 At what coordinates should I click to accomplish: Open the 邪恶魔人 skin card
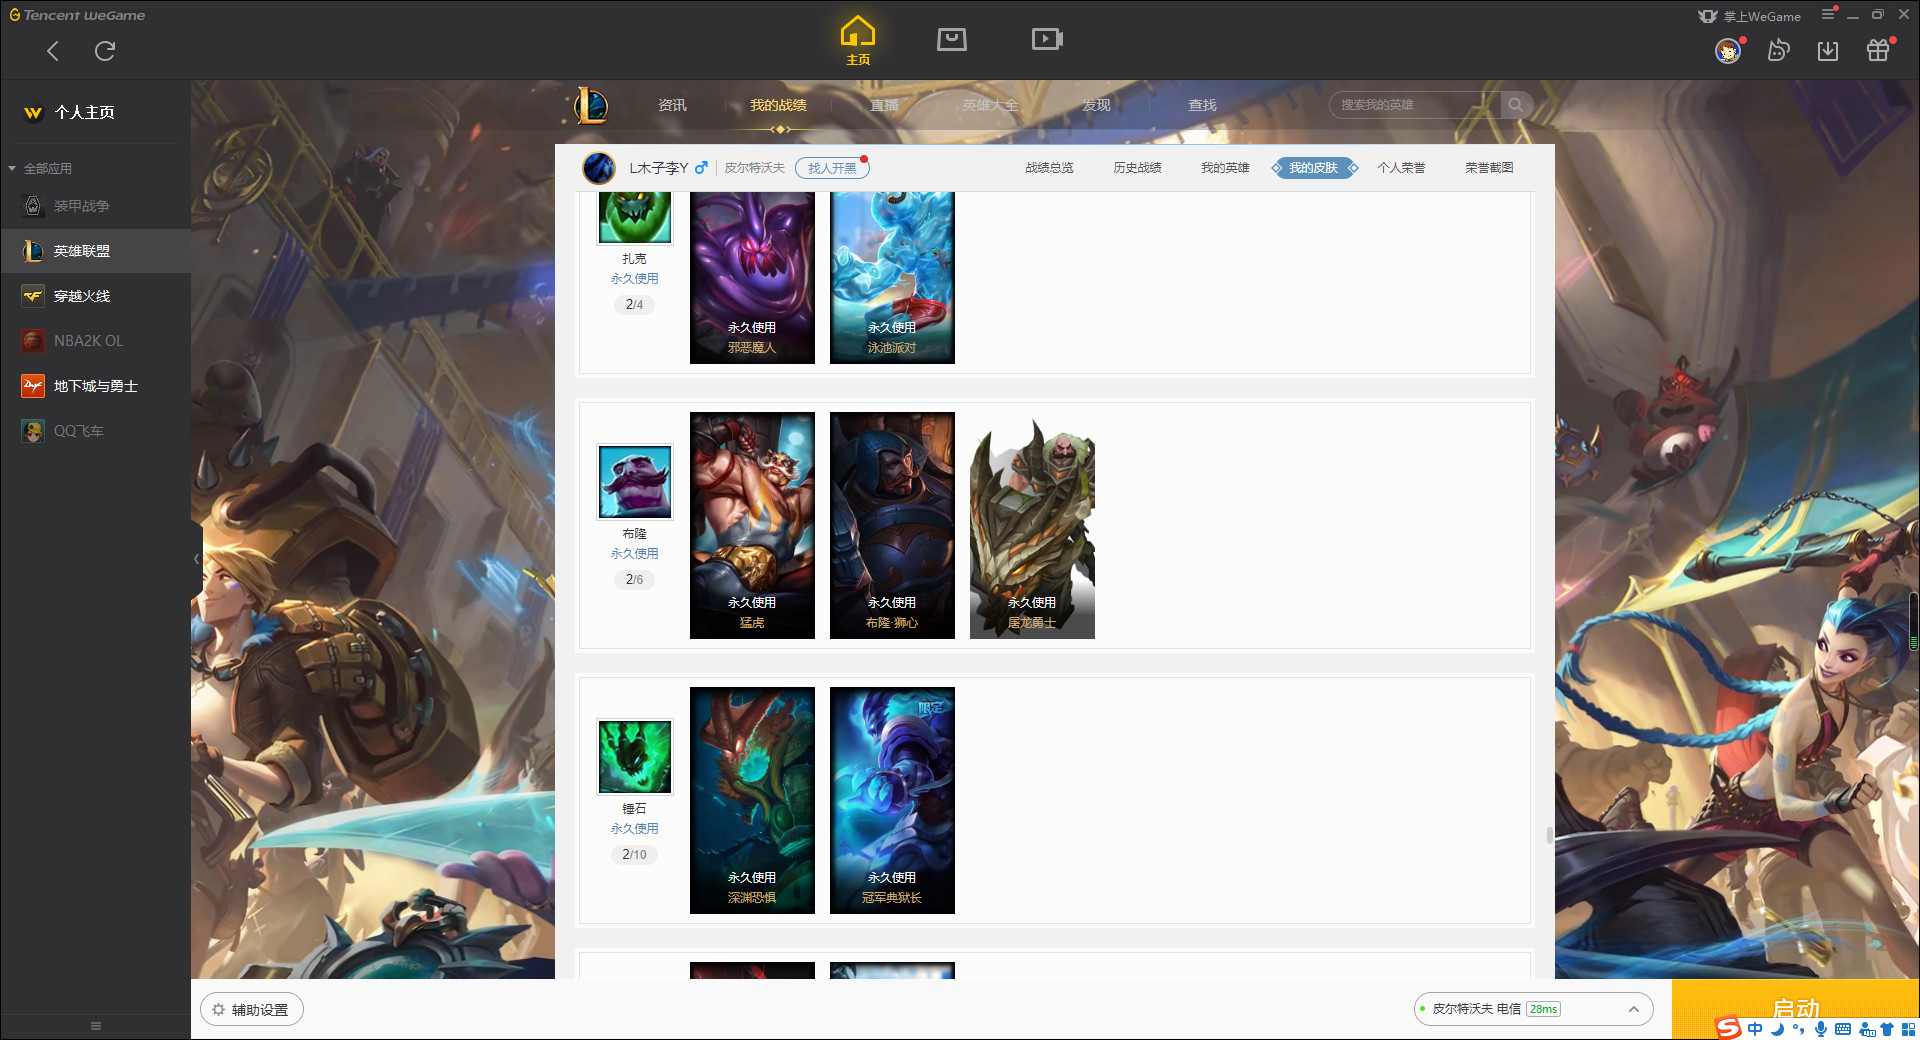click(752, 277)
